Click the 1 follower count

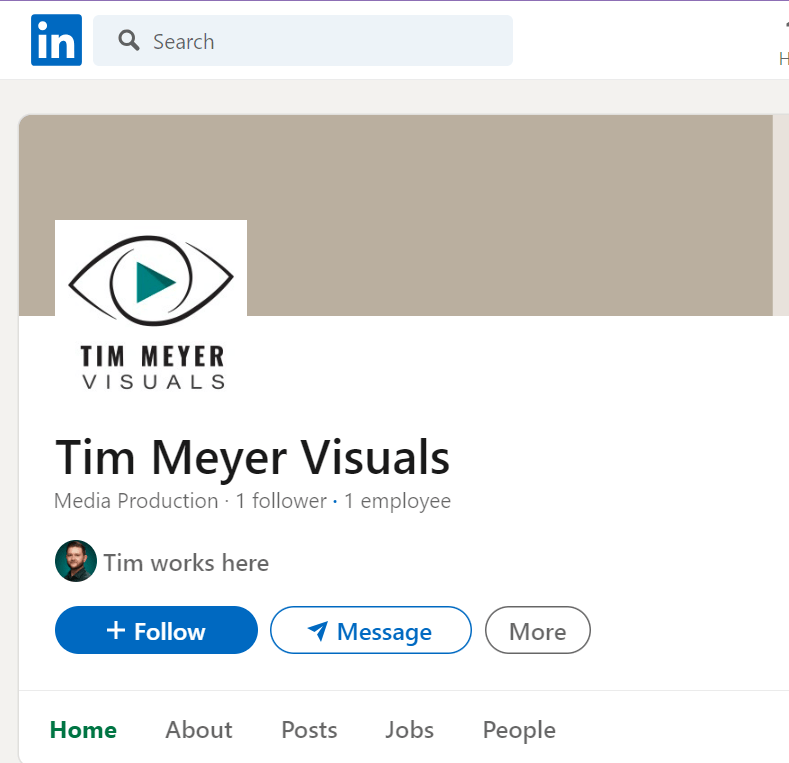point(281,501)
